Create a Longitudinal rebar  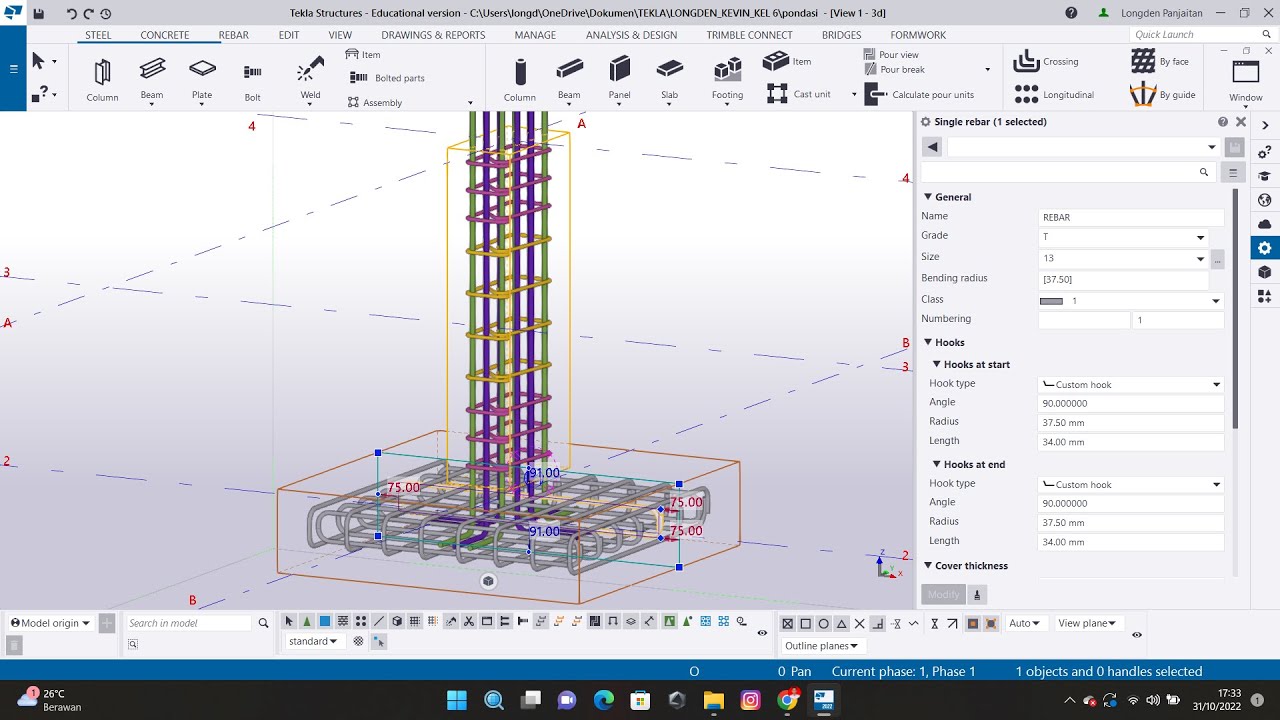pyautogui.click(x=1054, y=95)
